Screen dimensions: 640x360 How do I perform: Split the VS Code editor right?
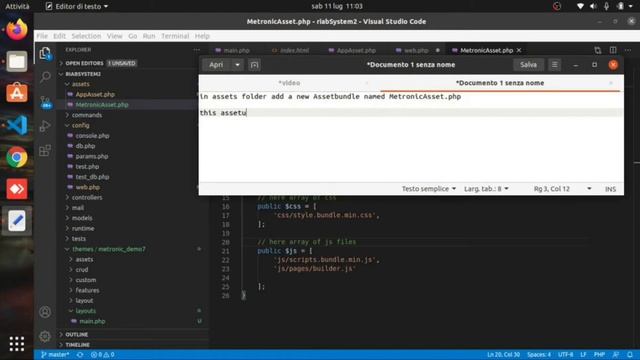pyautogui.click(x=613, y=50)
